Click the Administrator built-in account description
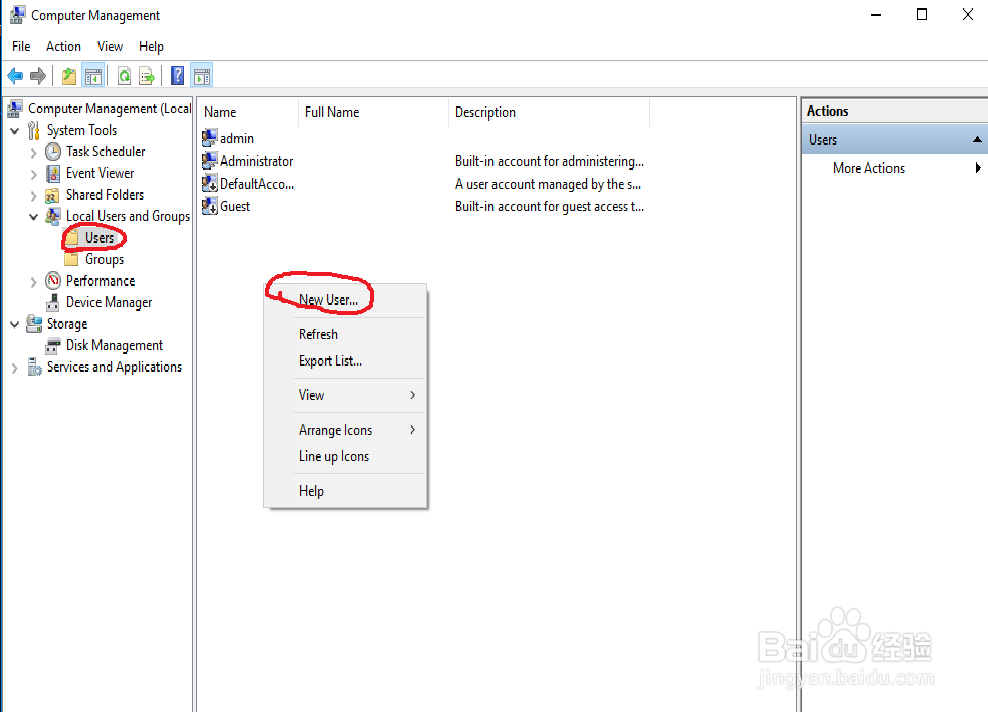The width and height of the screenshot is (988, 712). click(549, 161)
